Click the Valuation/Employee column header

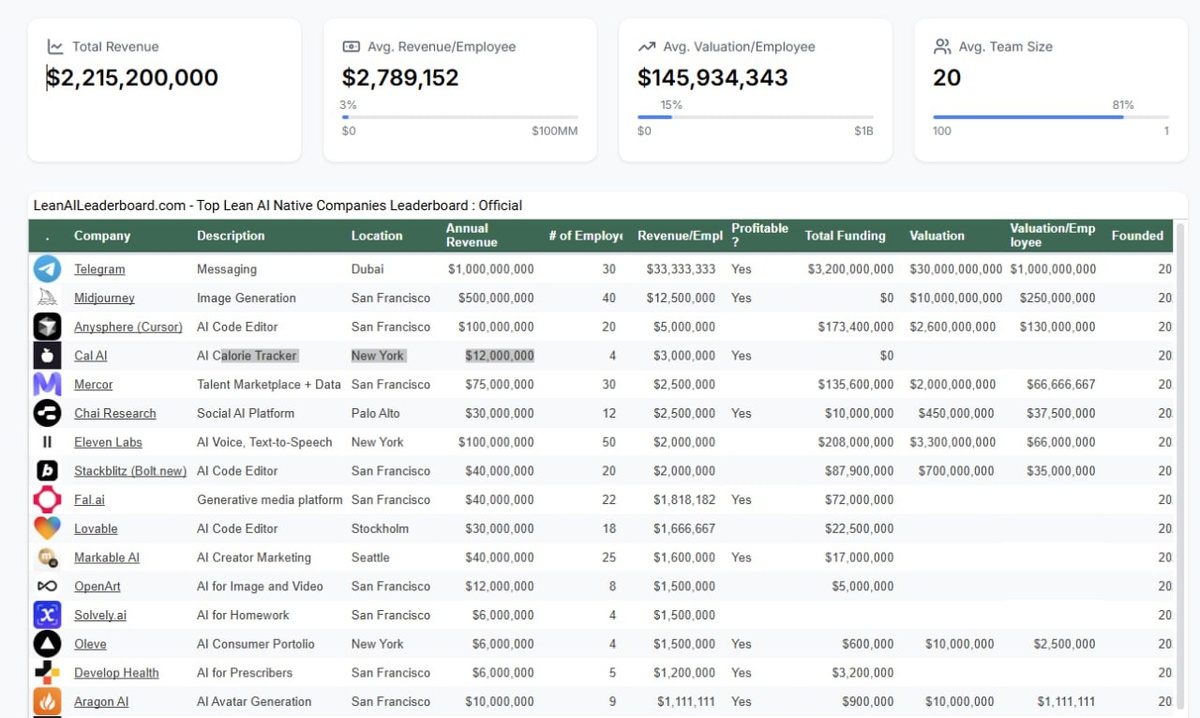click(1052, 235)
